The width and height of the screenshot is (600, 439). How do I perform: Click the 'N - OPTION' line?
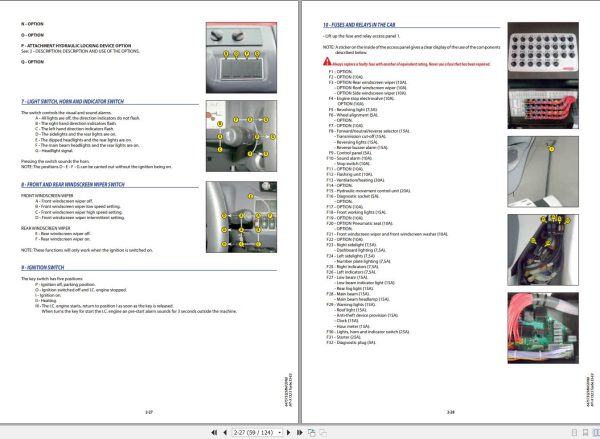pos(32,24)
